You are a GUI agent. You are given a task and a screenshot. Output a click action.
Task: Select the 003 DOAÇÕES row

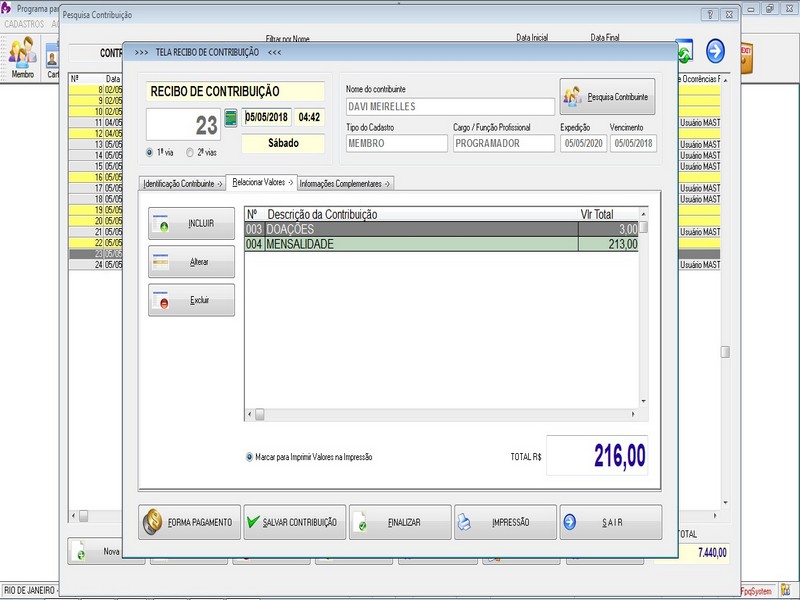click(441, 229)
